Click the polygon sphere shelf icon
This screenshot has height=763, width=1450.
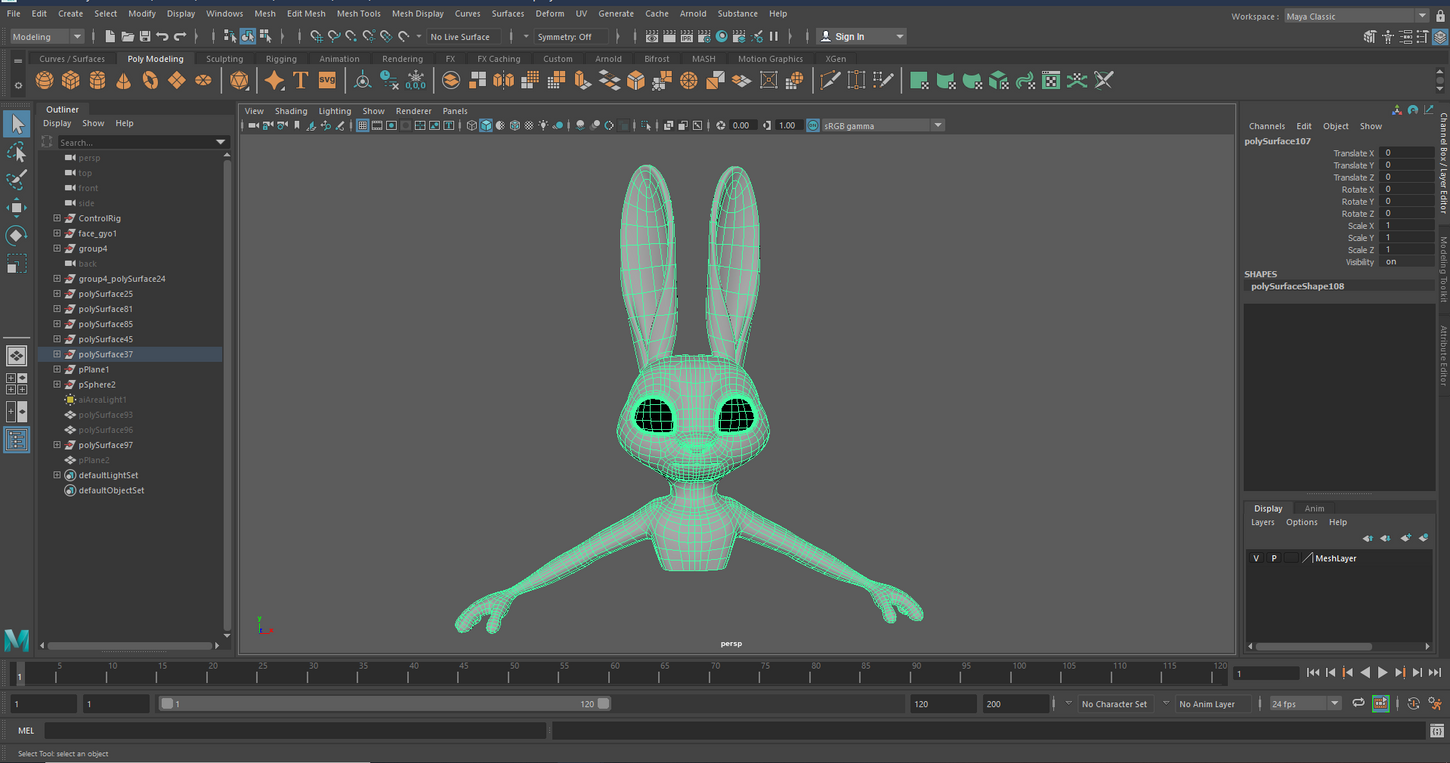45,81
